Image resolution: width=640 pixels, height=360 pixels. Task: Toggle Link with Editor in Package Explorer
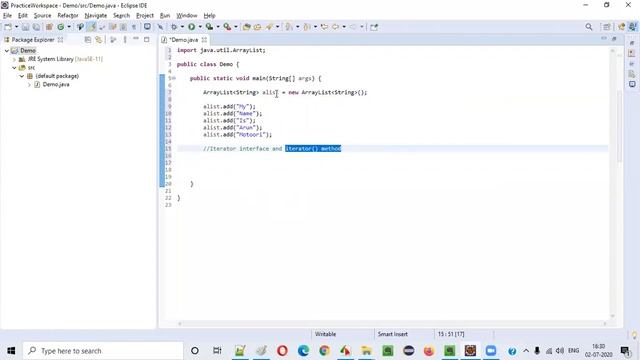point(99,40)
